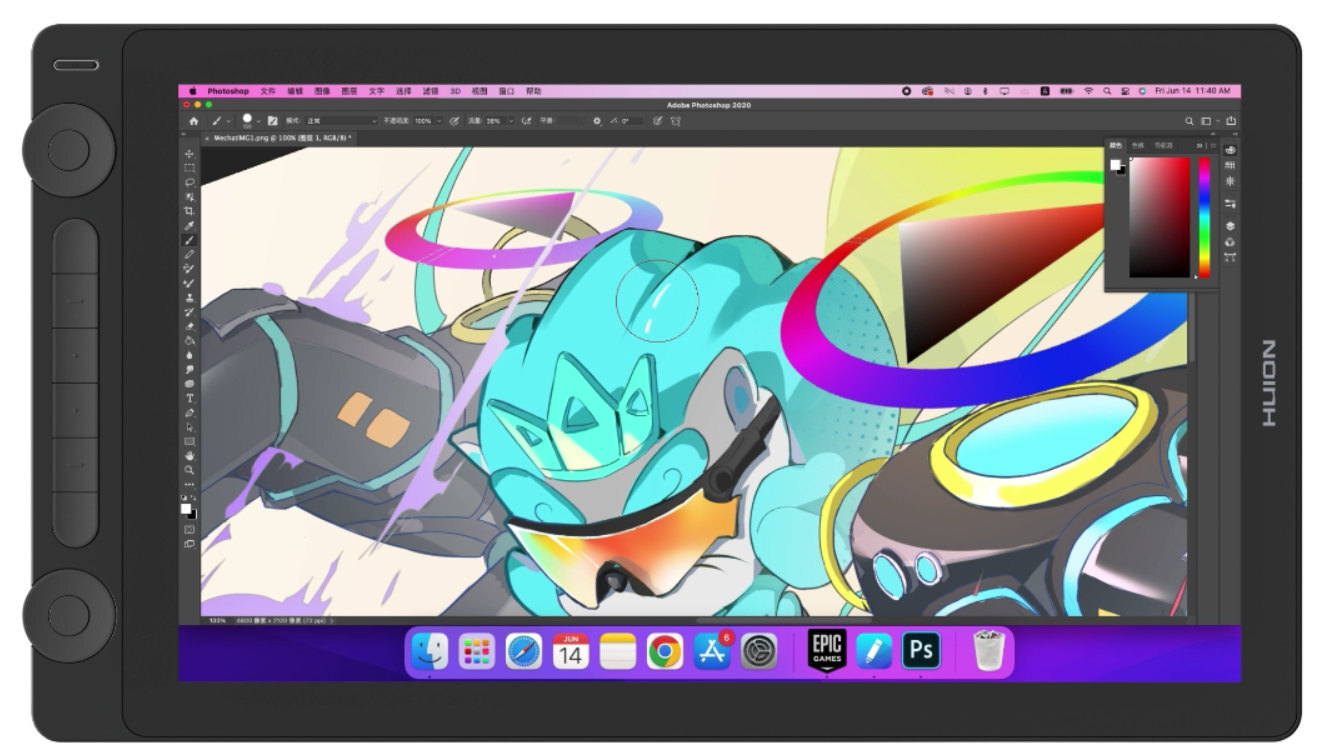1325x752 pixels.
Task: Open Google Chrome from the Dock
Action: pos(665,652)
